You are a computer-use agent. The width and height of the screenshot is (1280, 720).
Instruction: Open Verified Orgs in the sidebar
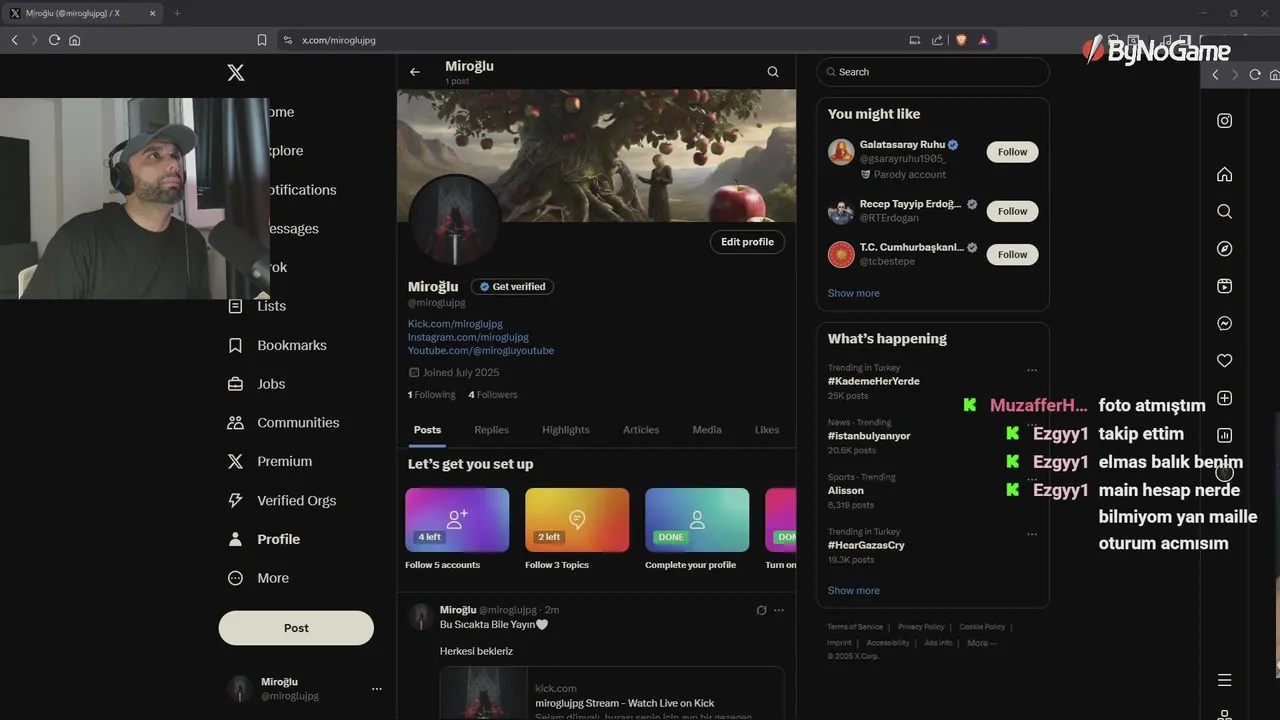tap(282, 501)
